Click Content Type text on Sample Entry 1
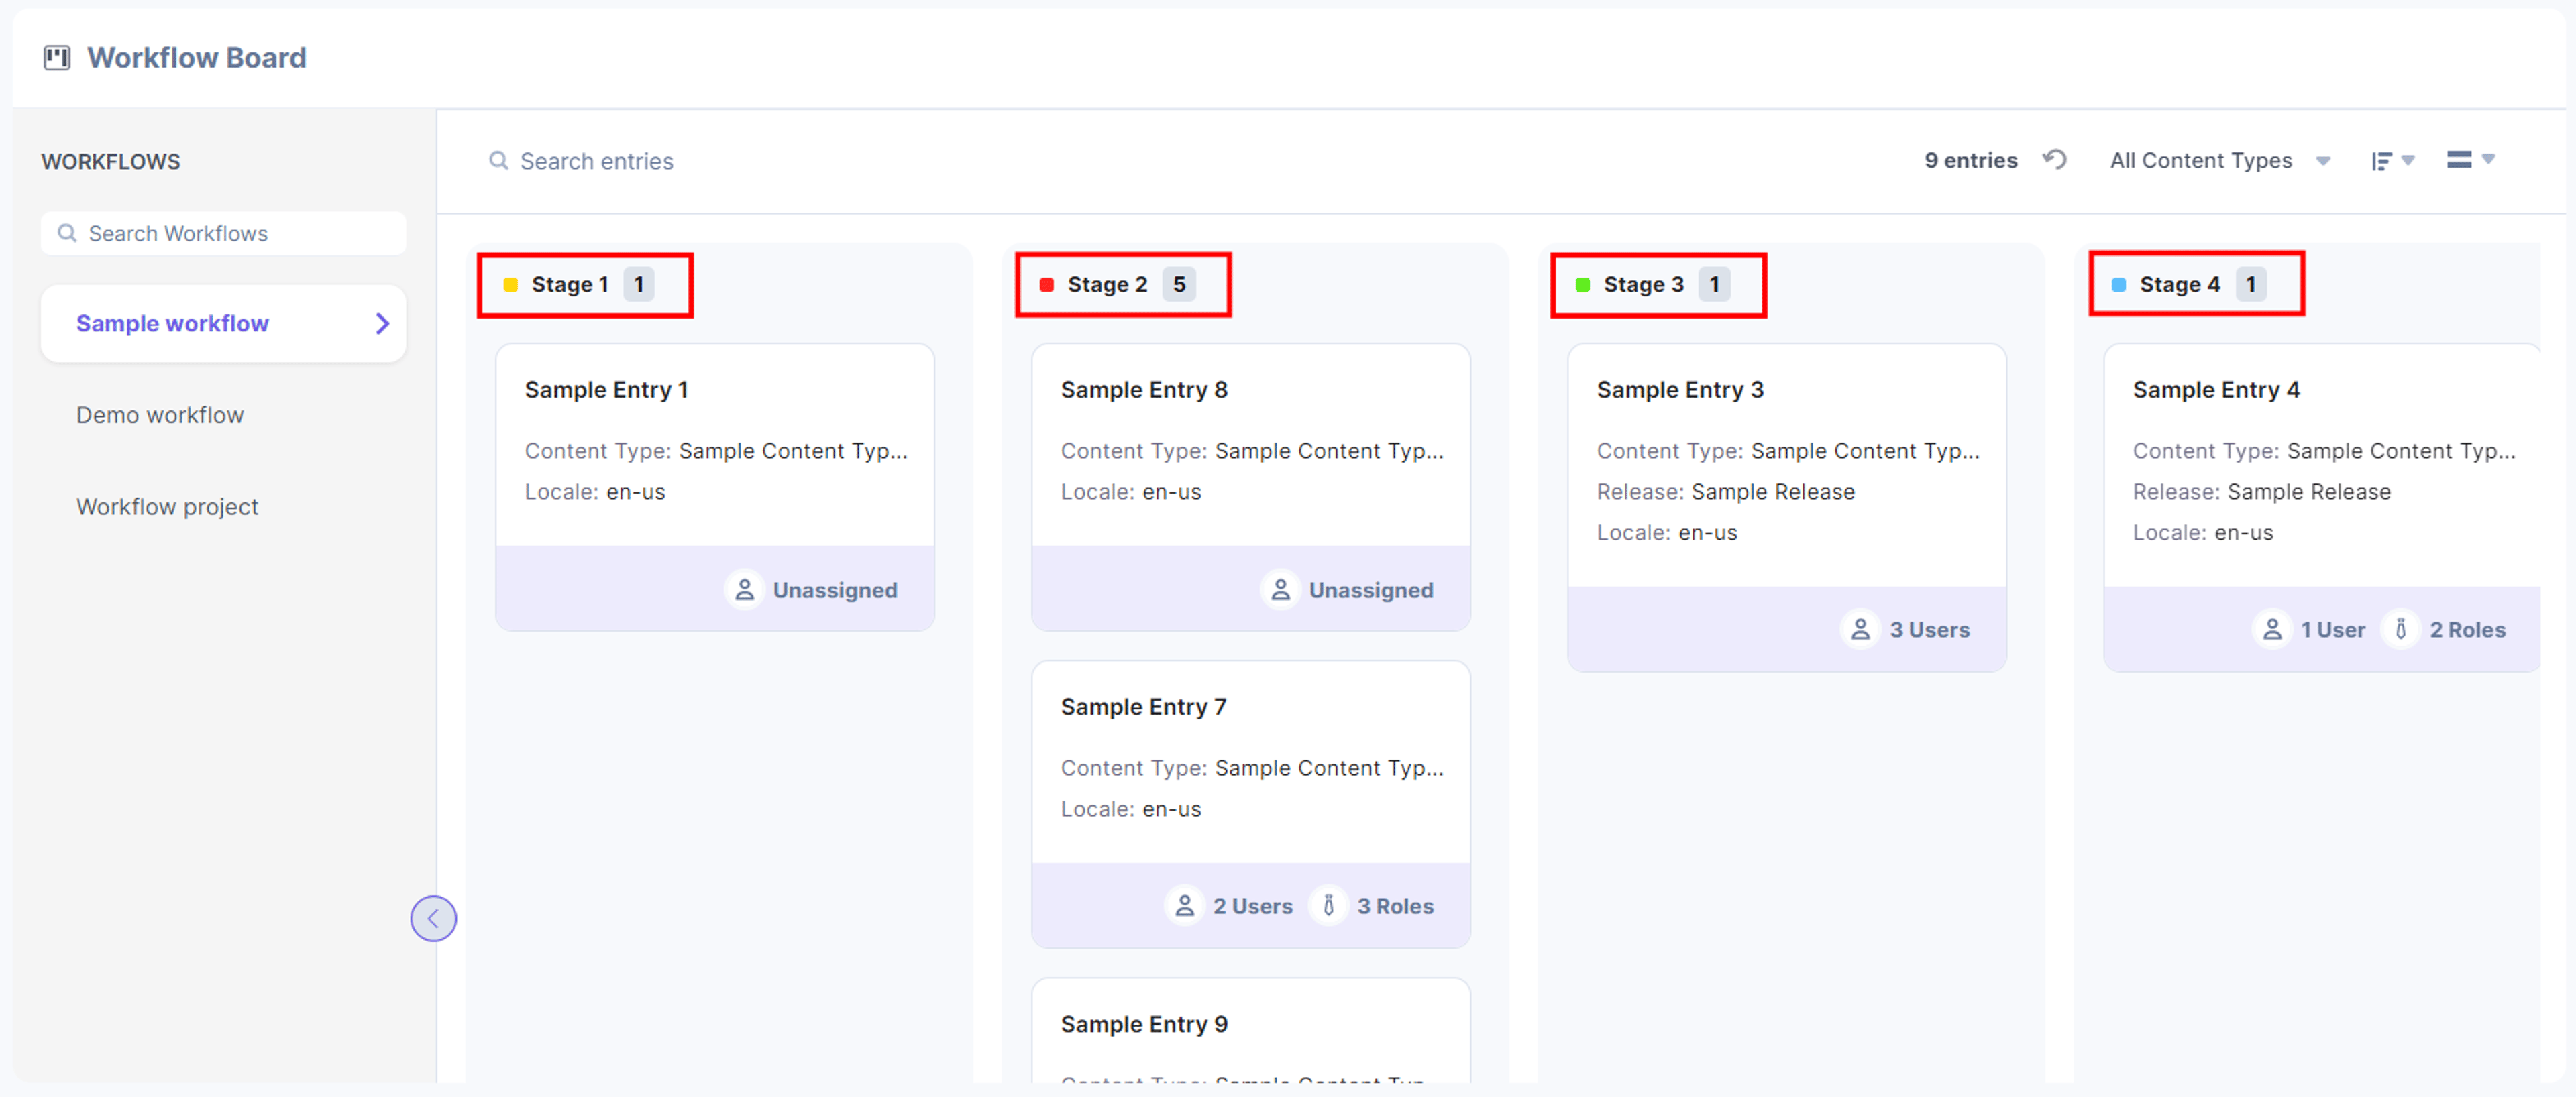This screenshot has height=1097, width=2576. 715,451
